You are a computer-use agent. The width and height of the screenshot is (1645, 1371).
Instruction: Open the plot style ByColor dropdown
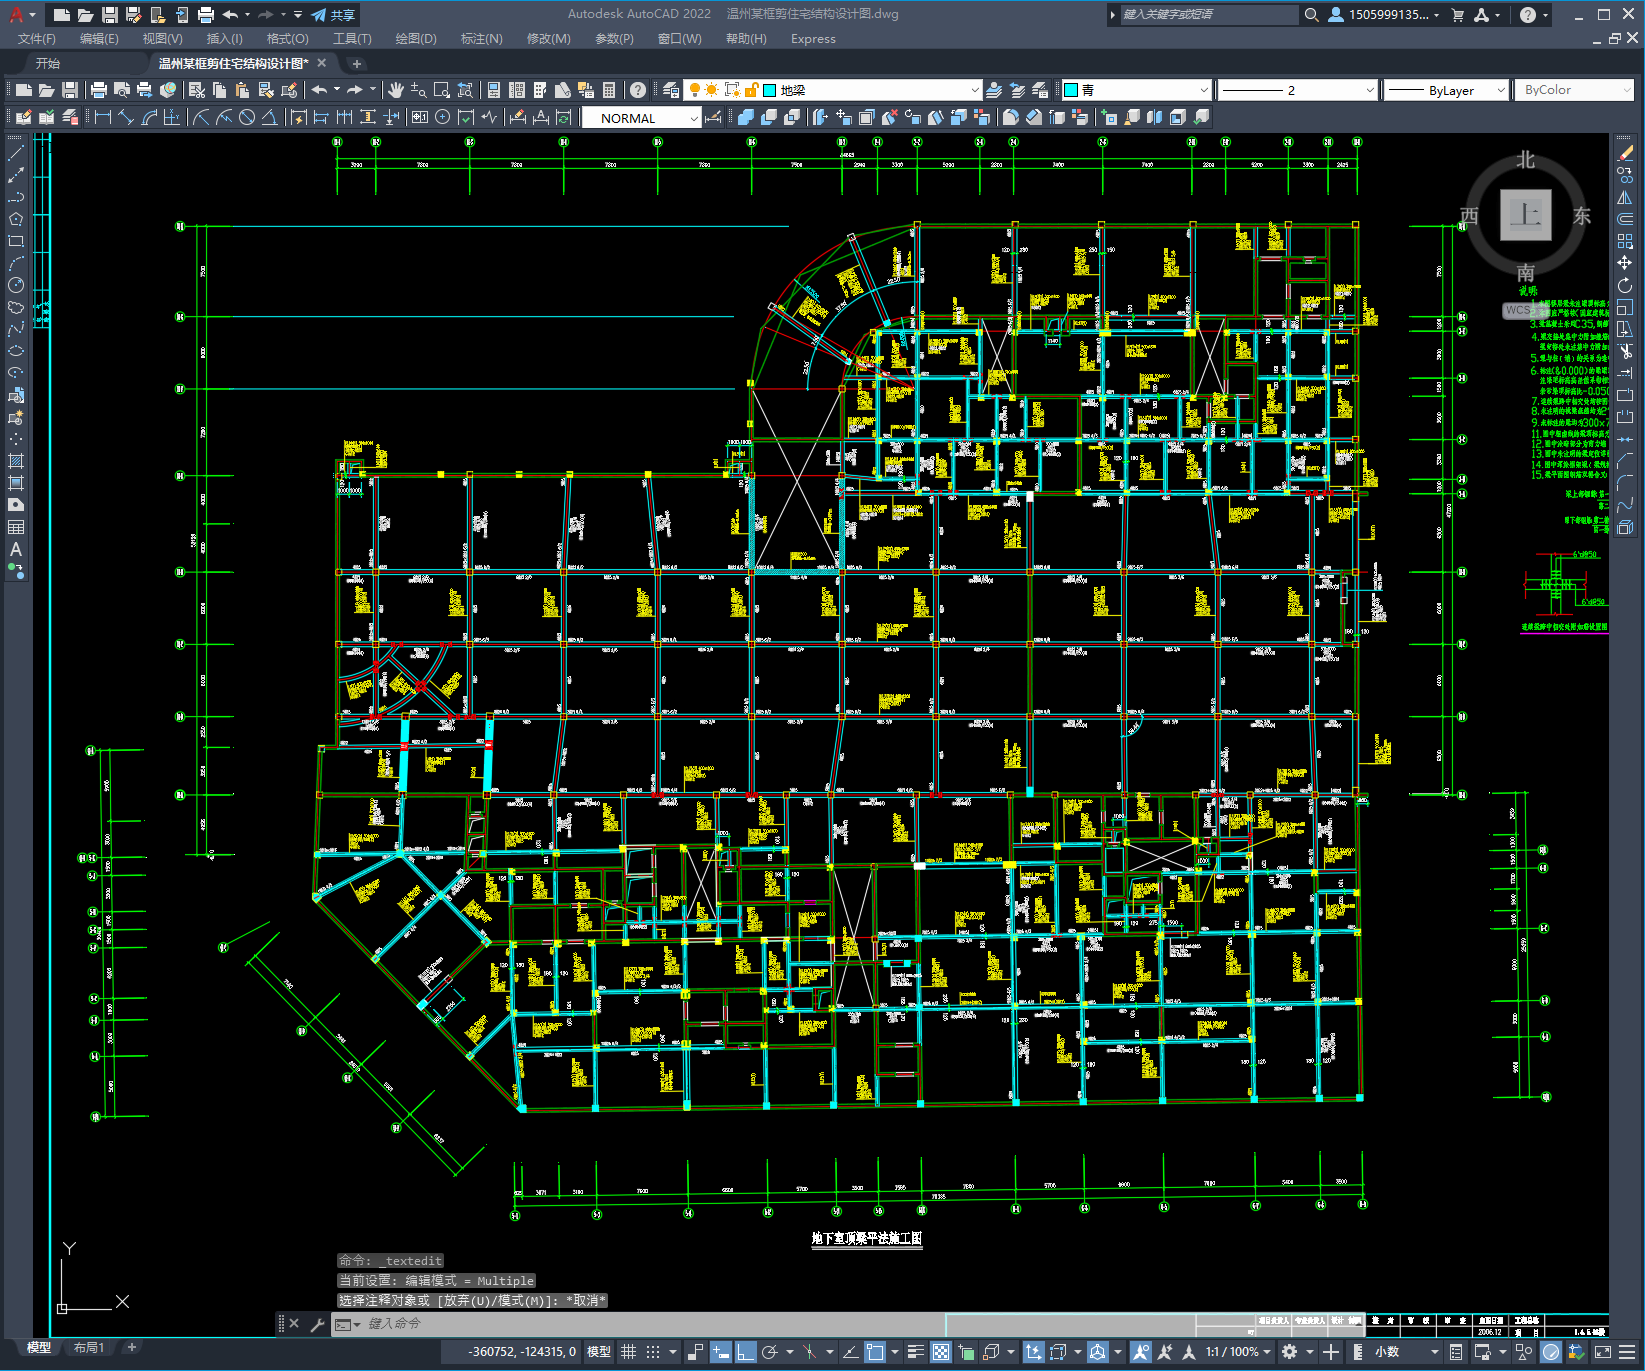(x=1573, y=90)
